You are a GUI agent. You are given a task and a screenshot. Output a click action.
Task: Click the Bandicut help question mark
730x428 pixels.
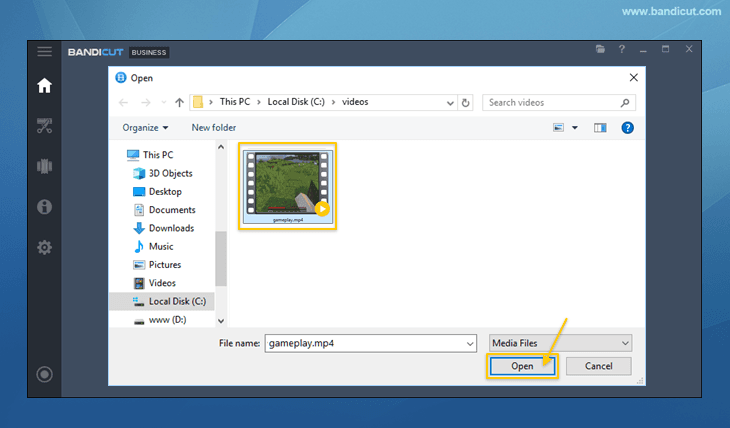tap(621, 49)
